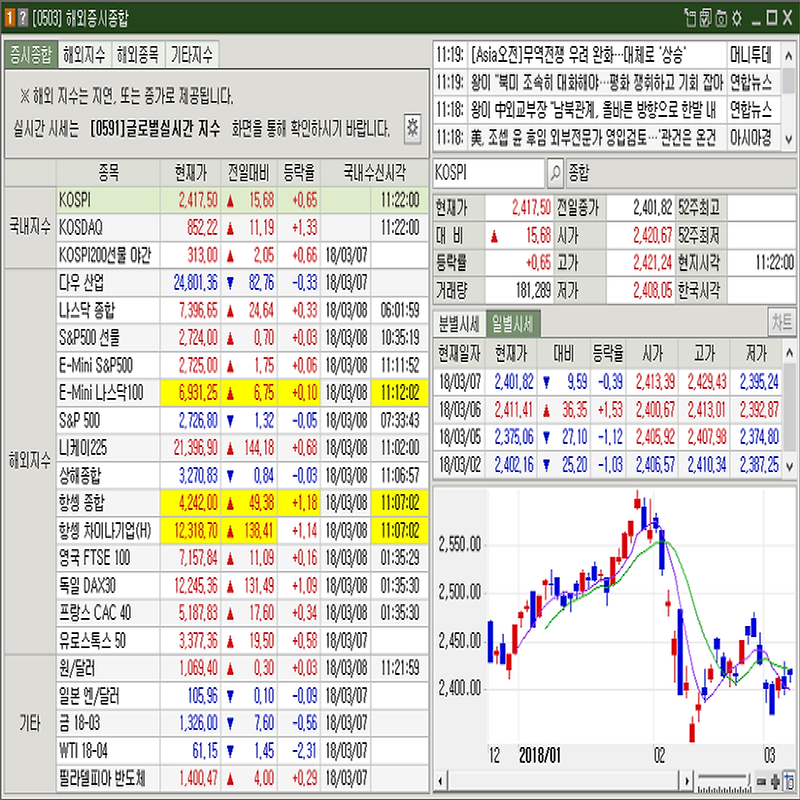The width and height of the screenshot is (800, 800).
Task: Switch to the 해외지수 tab
Action: 85,55
